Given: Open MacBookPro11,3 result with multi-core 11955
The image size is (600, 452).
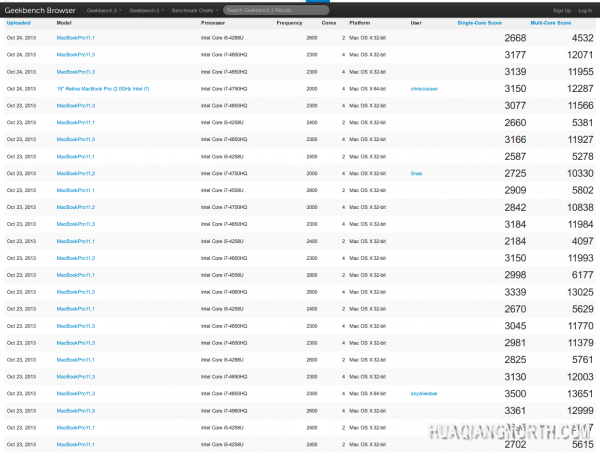Looking at the screenshot, I should click(75, 72).
